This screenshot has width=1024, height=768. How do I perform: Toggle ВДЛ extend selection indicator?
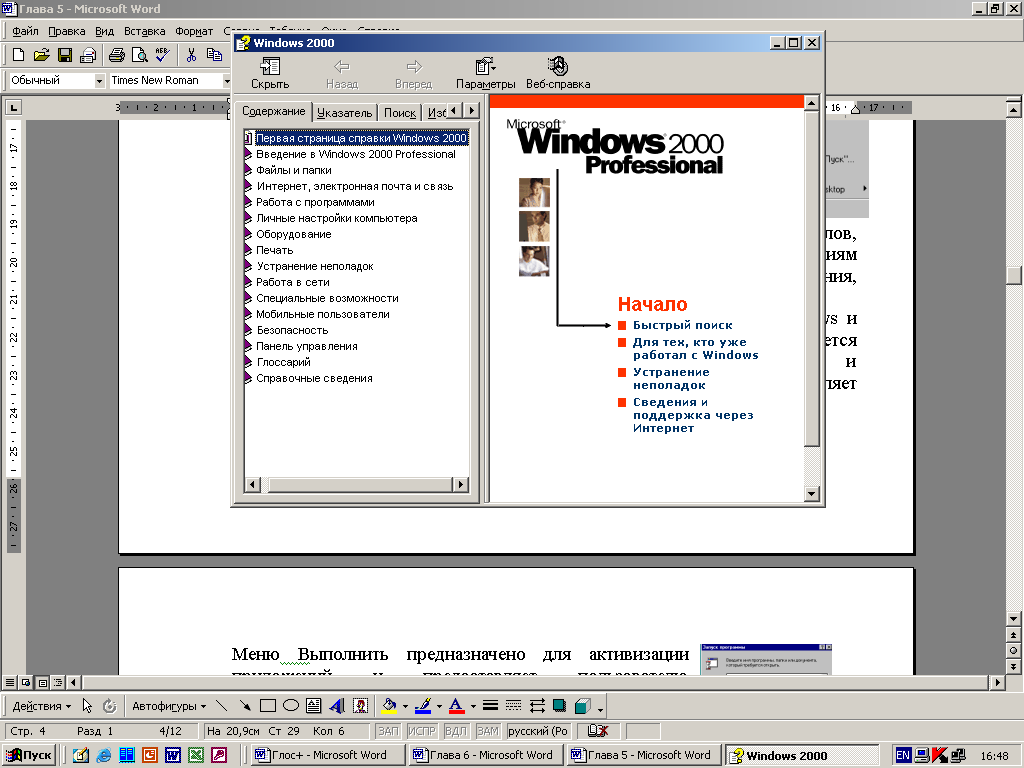pyautogui.click(x=456, y=731)
